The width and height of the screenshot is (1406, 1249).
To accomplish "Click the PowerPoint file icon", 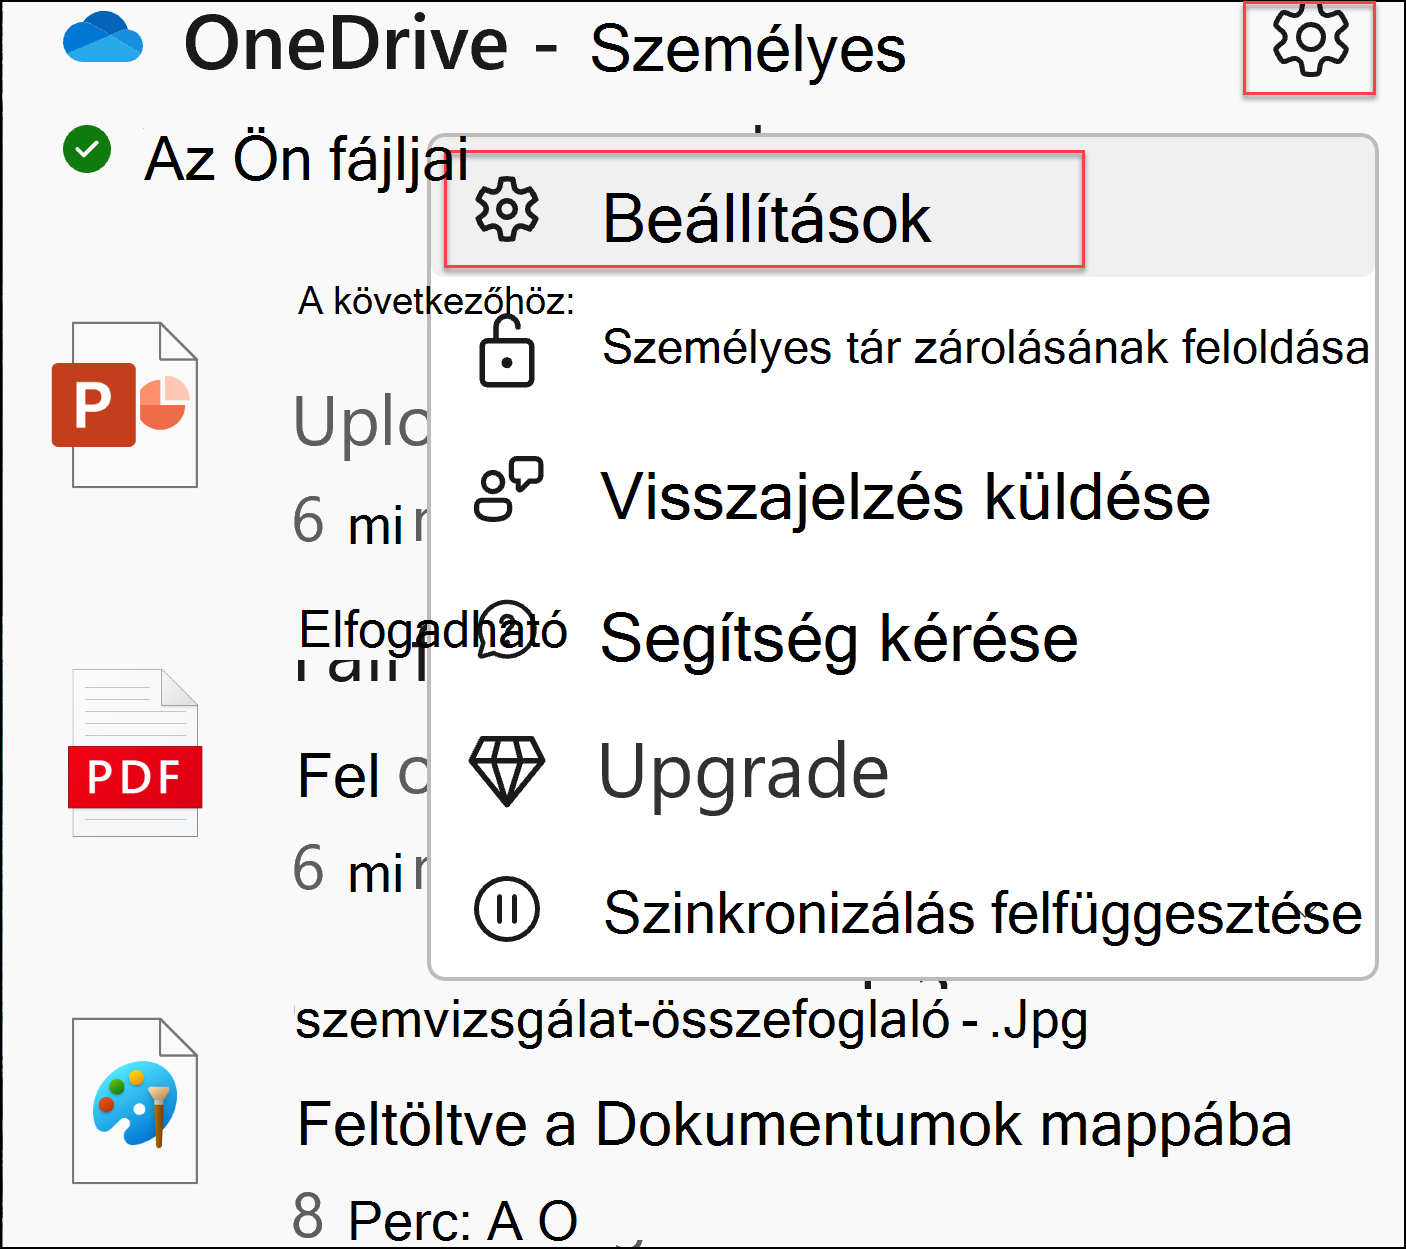I will (x=125, y=404).
